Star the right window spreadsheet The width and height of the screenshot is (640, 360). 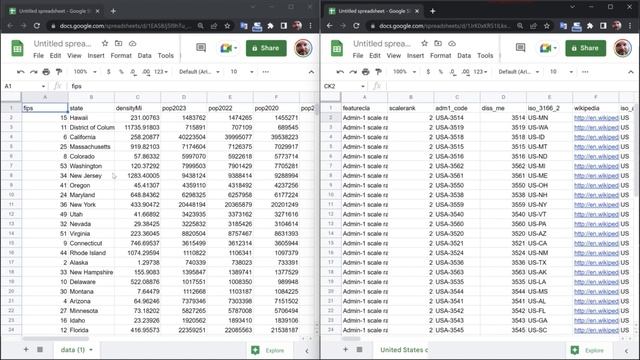tap(424, 43)
